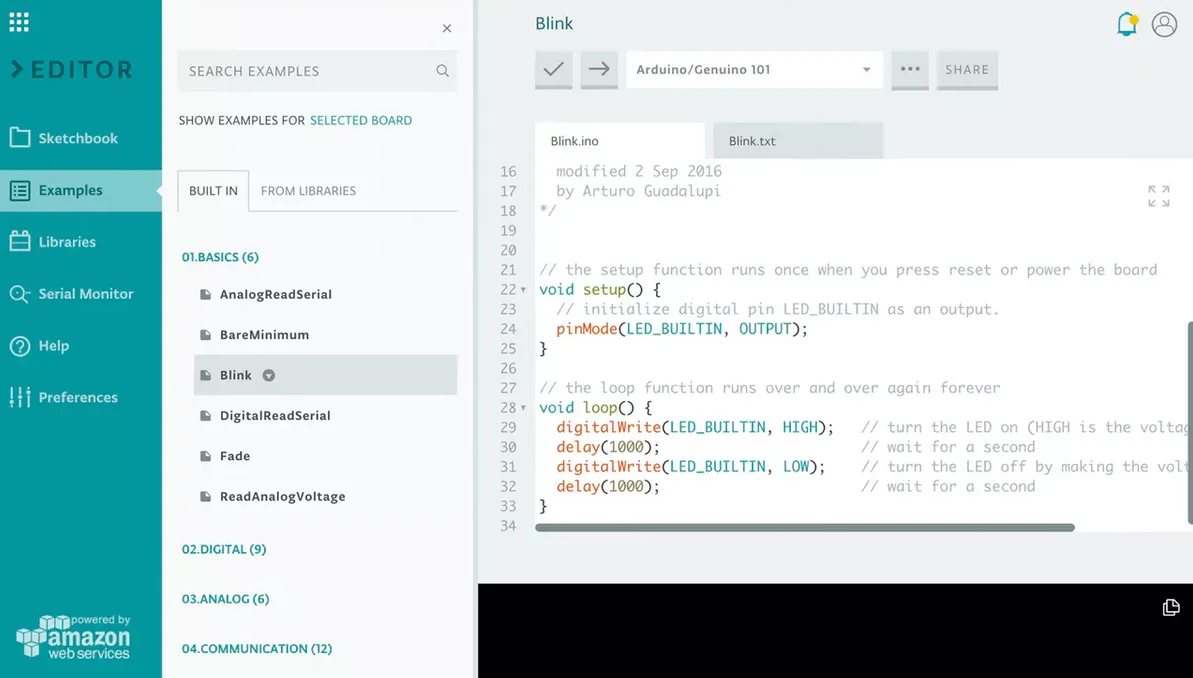Expand the 02.DIGITAL category

[x=224, y=549]
